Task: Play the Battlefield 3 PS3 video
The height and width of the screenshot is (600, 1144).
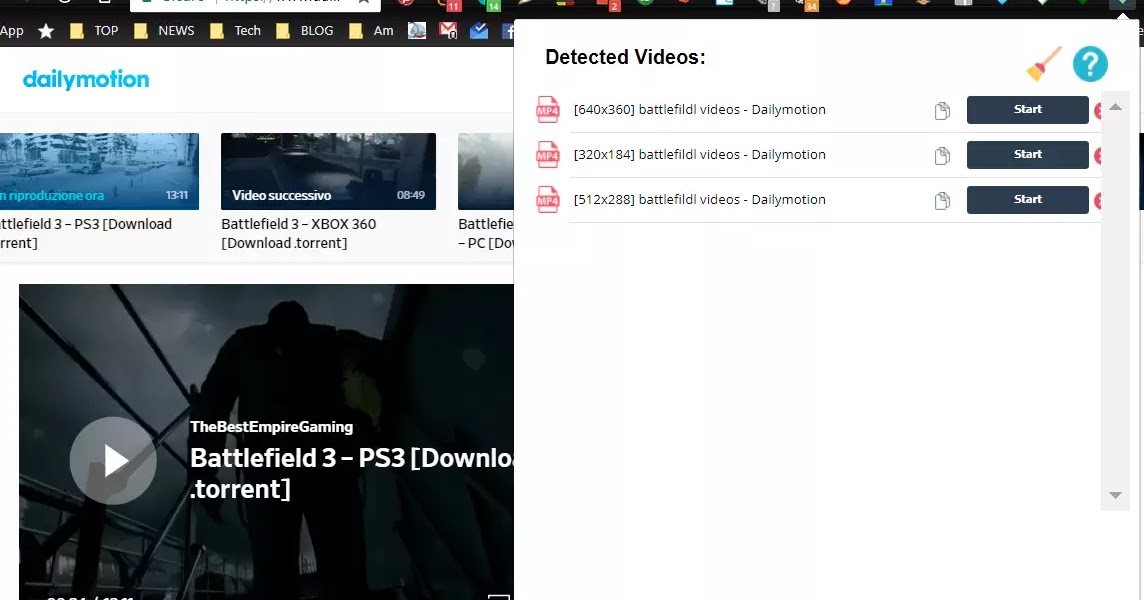Action: 113,461
